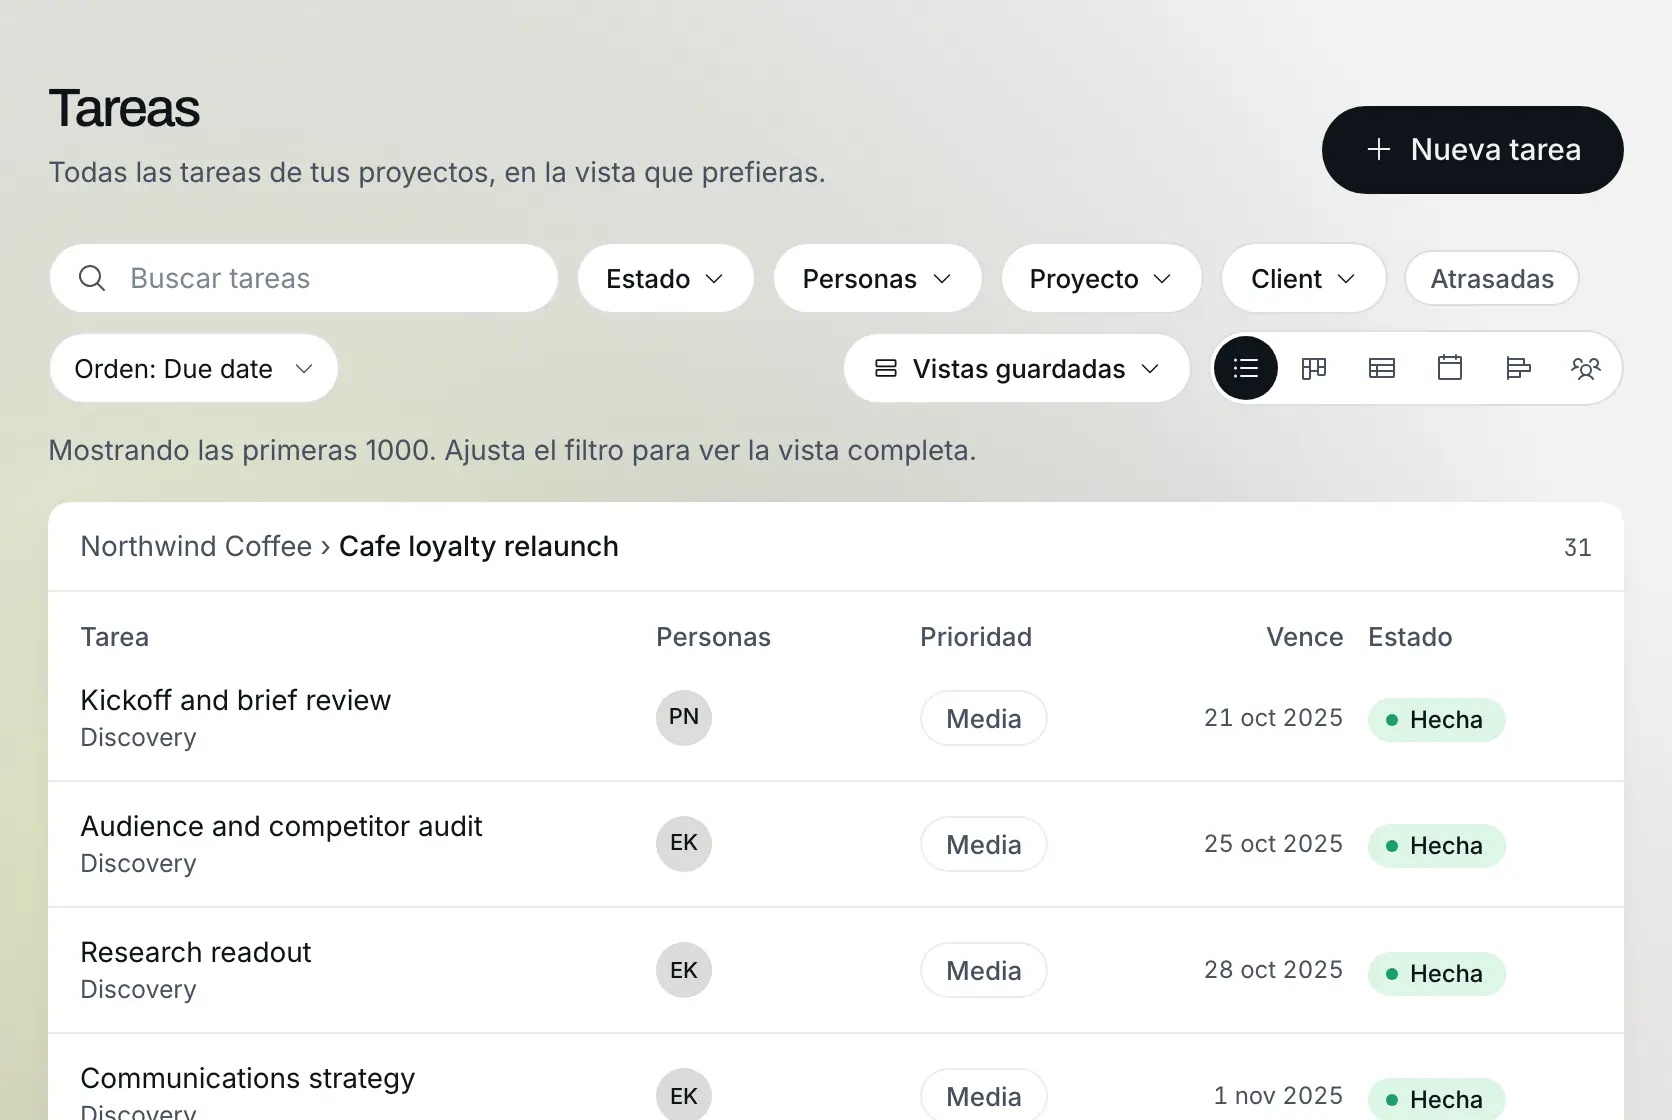
Task: Click the plus icon in Nueva tarea
Action: tap(1379, 149)
